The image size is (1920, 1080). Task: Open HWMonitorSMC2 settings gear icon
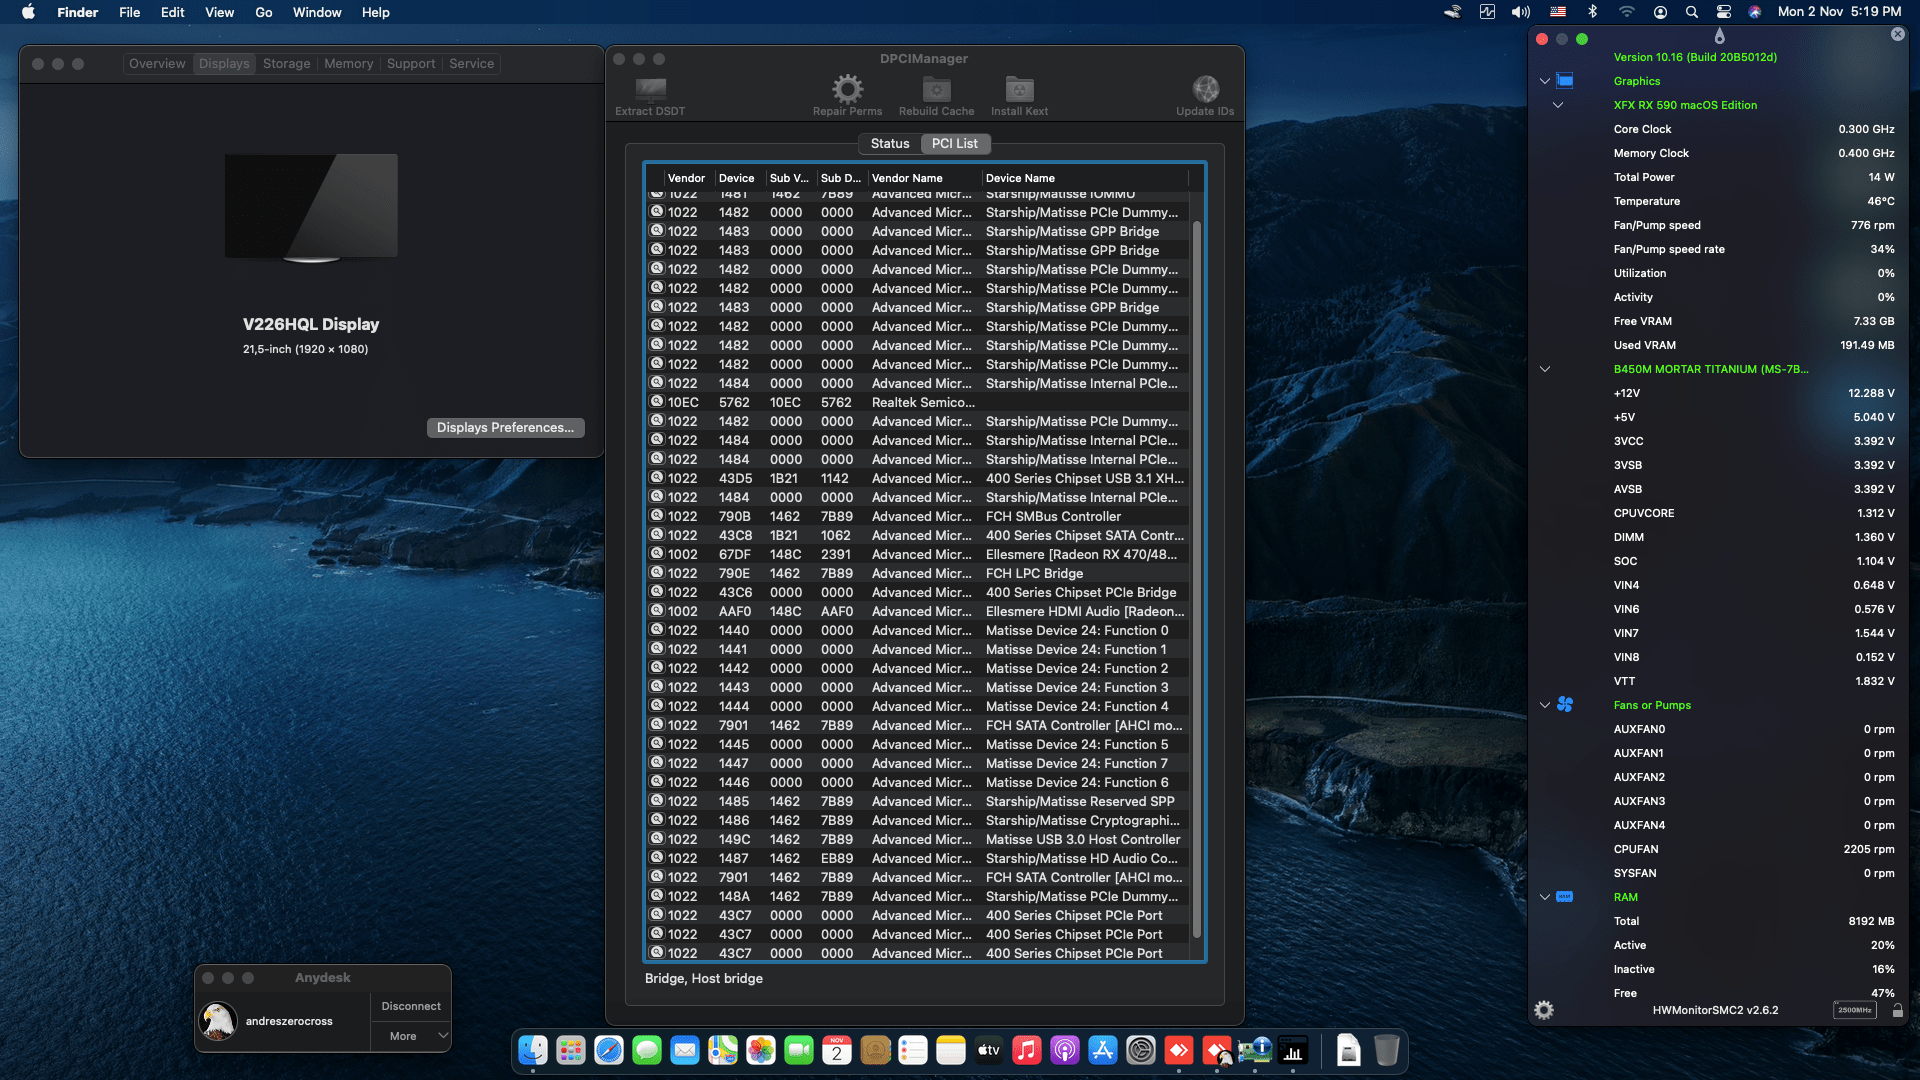(x=1544, y=1010)
